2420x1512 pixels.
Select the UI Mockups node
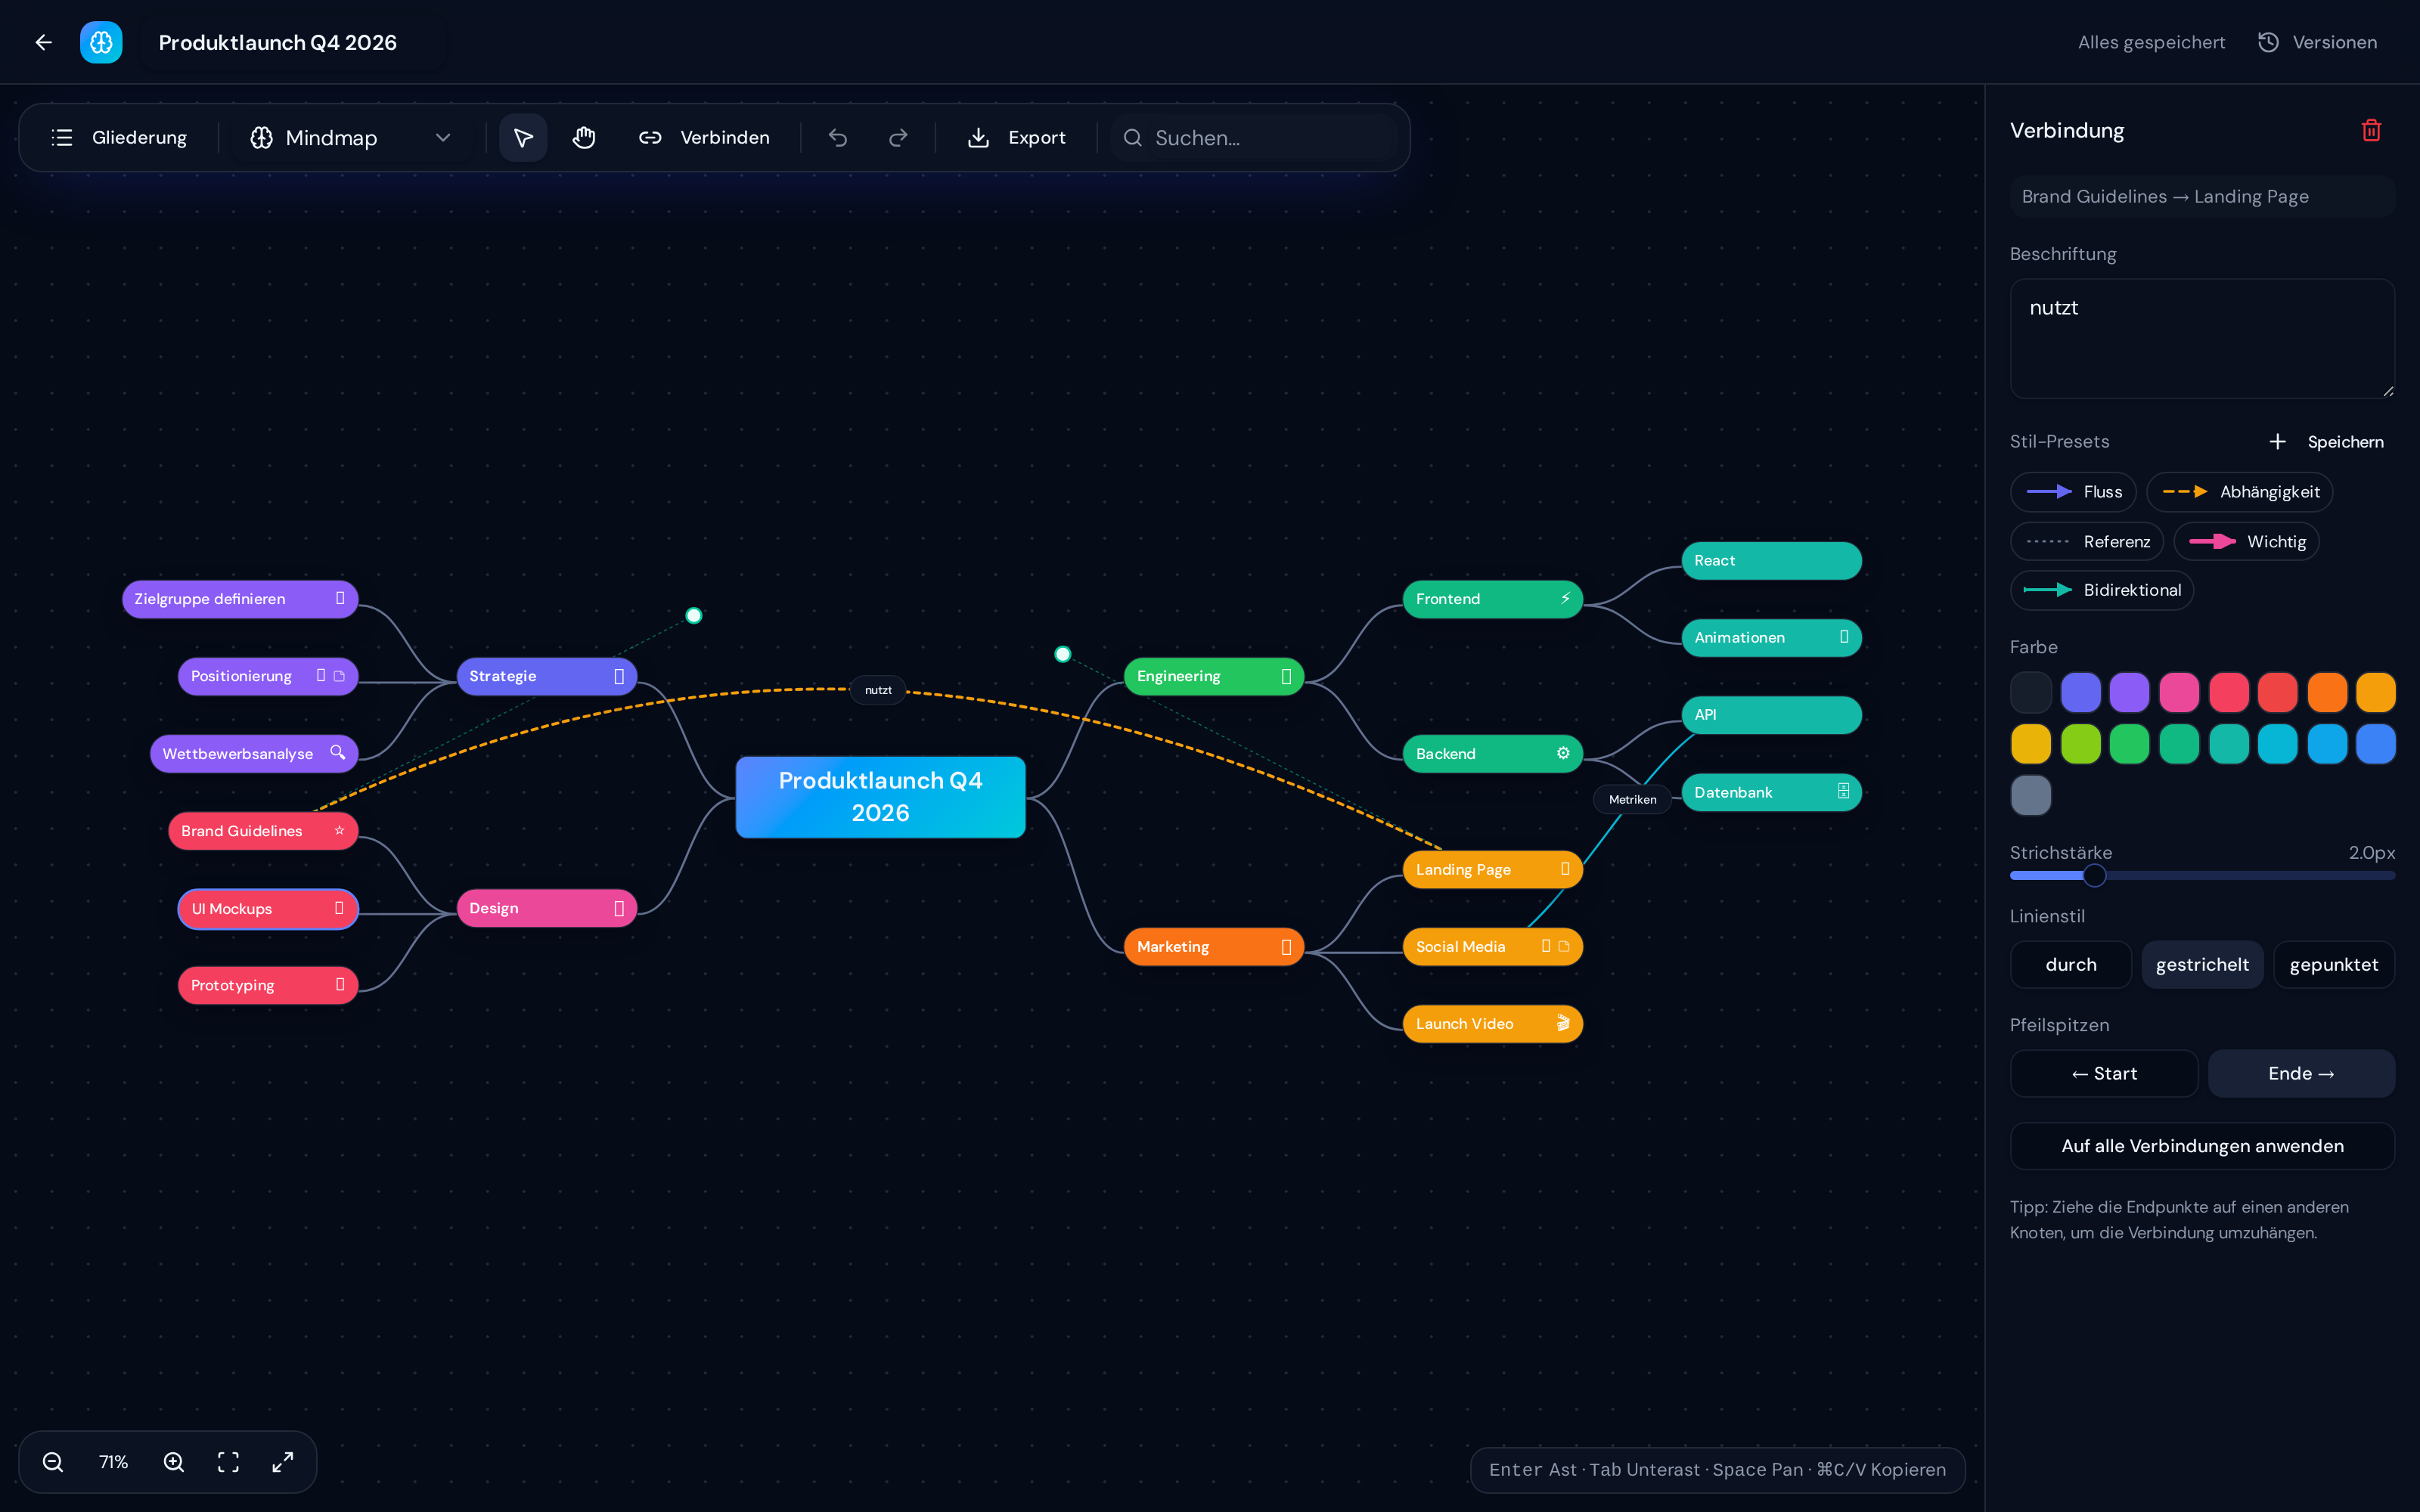268,909
